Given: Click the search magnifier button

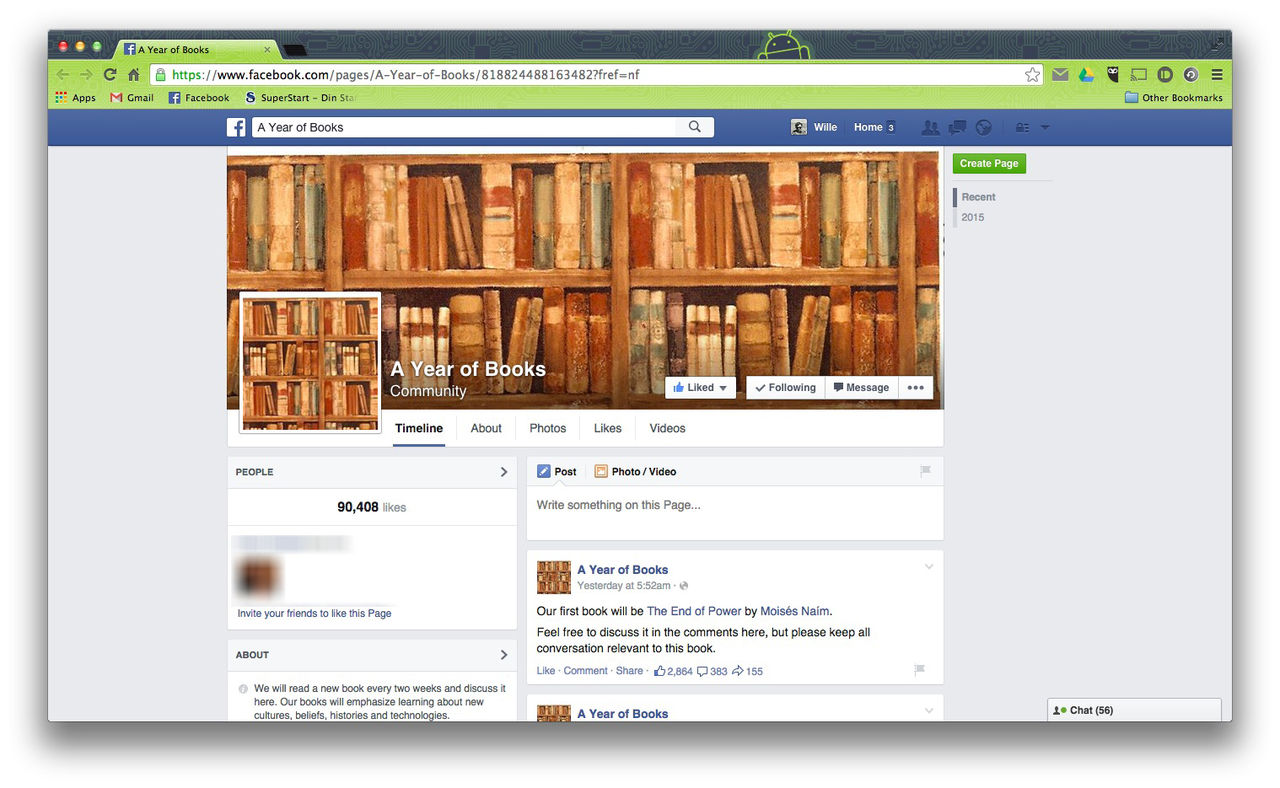Looking at the screenshot, I should point(695,127).
